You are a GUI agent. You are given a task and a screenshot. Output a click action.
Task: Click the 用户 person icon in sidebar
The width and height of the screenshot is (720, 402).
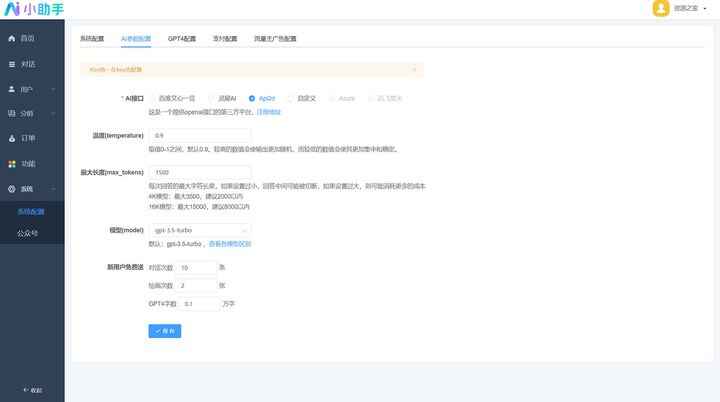point(12,88)
